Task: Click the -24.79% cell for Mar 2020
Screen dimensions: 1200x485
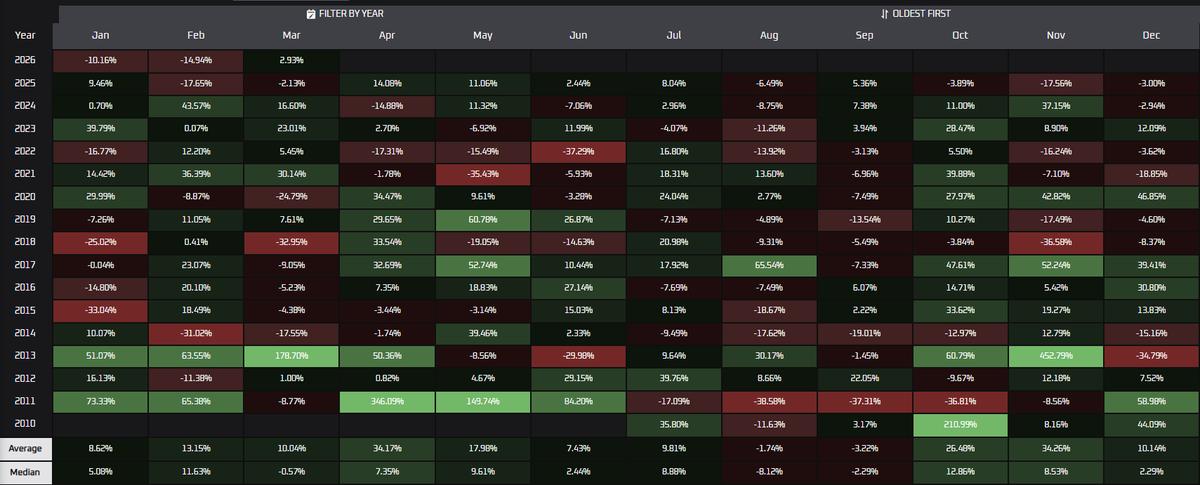Action: 290,196
